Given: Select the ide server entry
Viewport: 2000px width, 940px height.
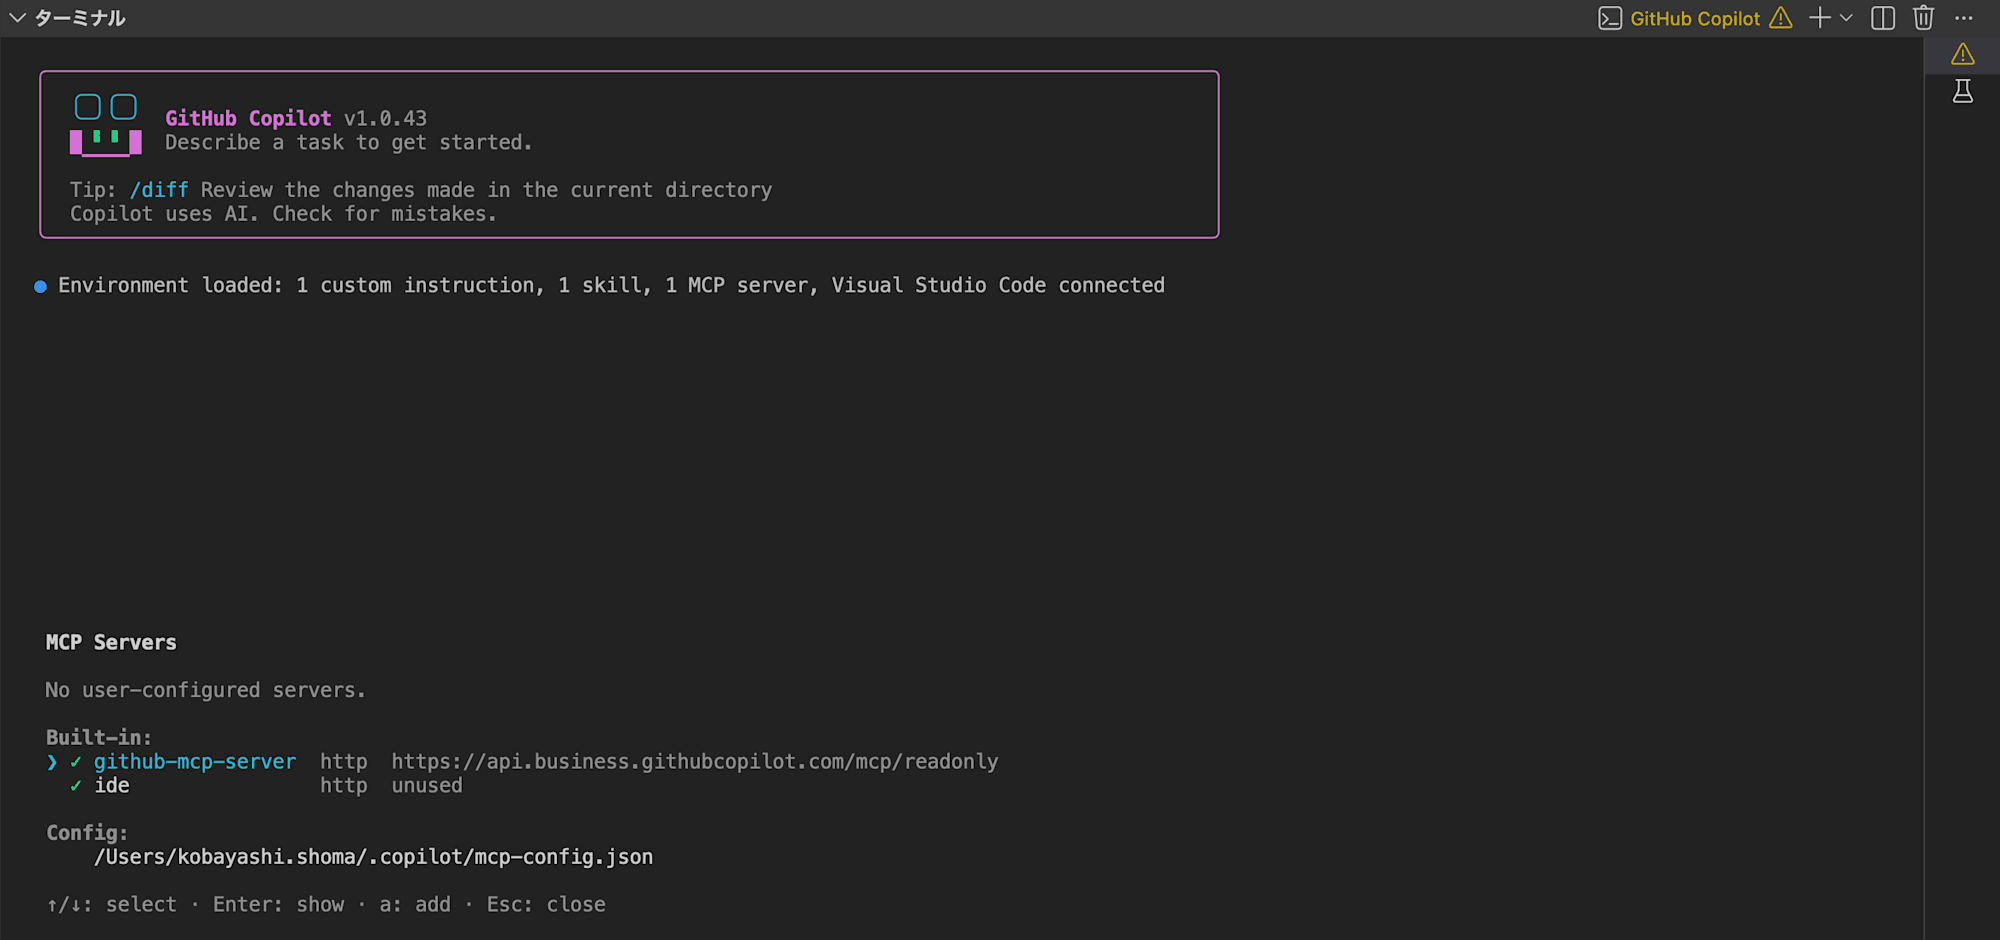Looking at the screenshot, I should (x=112, y=785).
